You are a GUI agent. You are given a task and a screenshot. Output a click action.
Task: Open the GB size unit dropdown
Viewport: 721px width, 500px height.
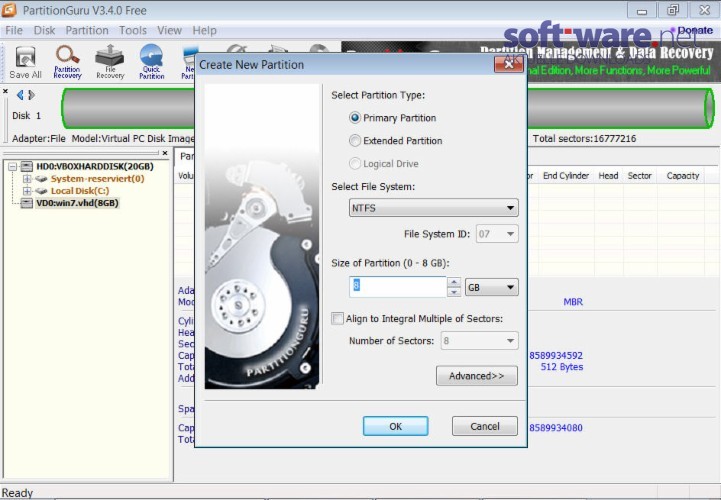492,287
